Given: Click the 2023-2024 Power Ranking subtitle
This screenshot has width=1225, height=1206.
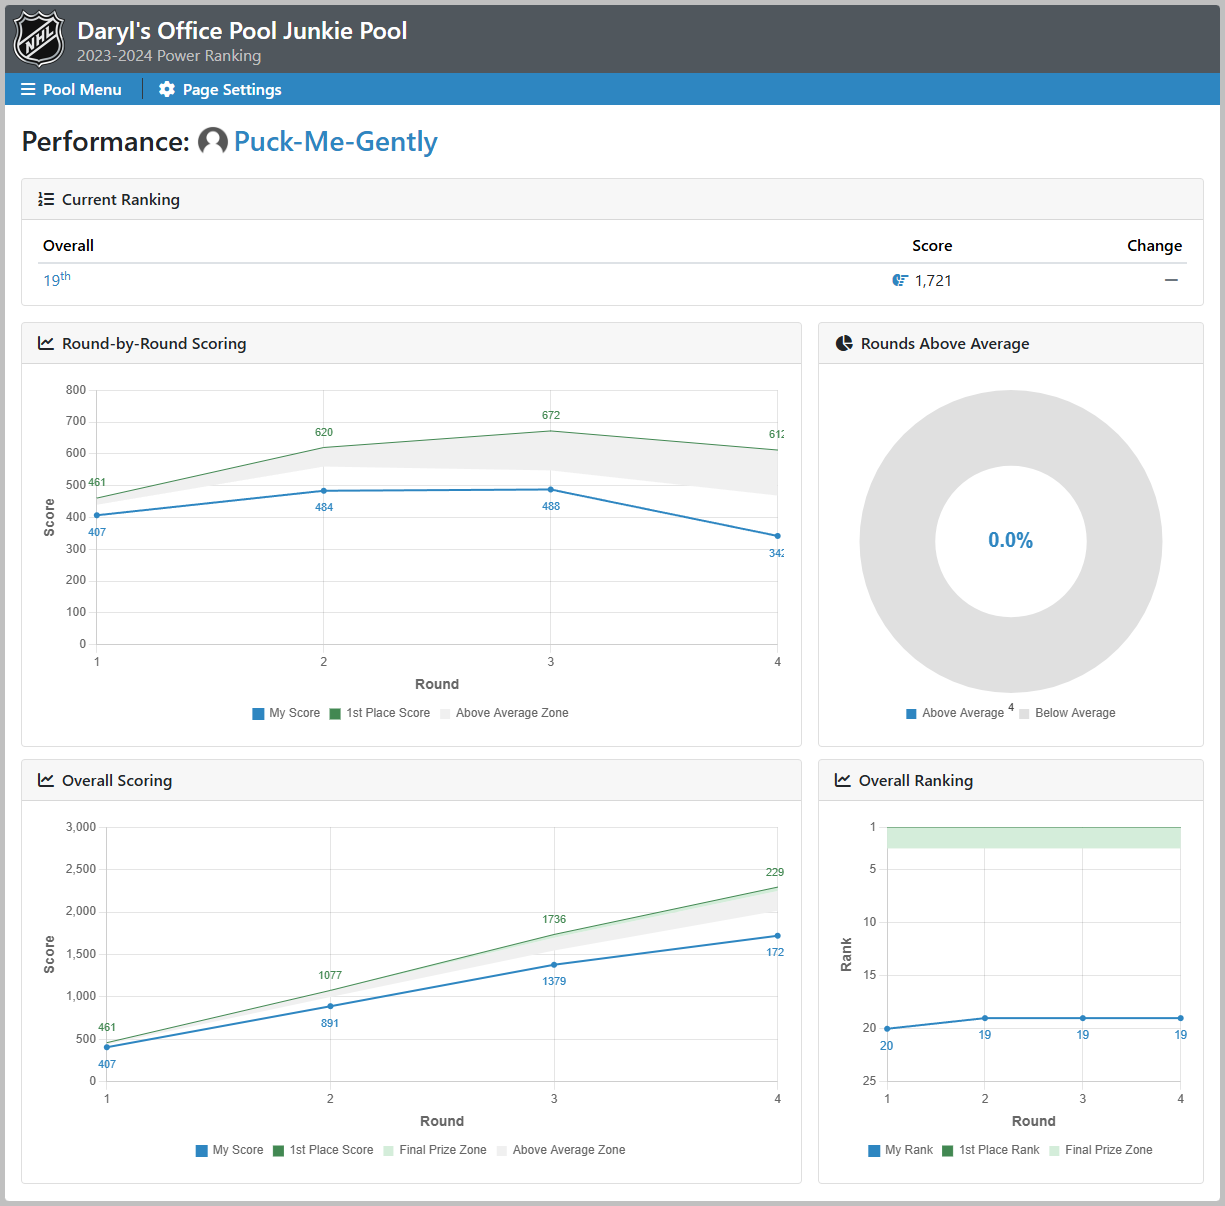Looking at the screenshot, I should click(169, 56).
